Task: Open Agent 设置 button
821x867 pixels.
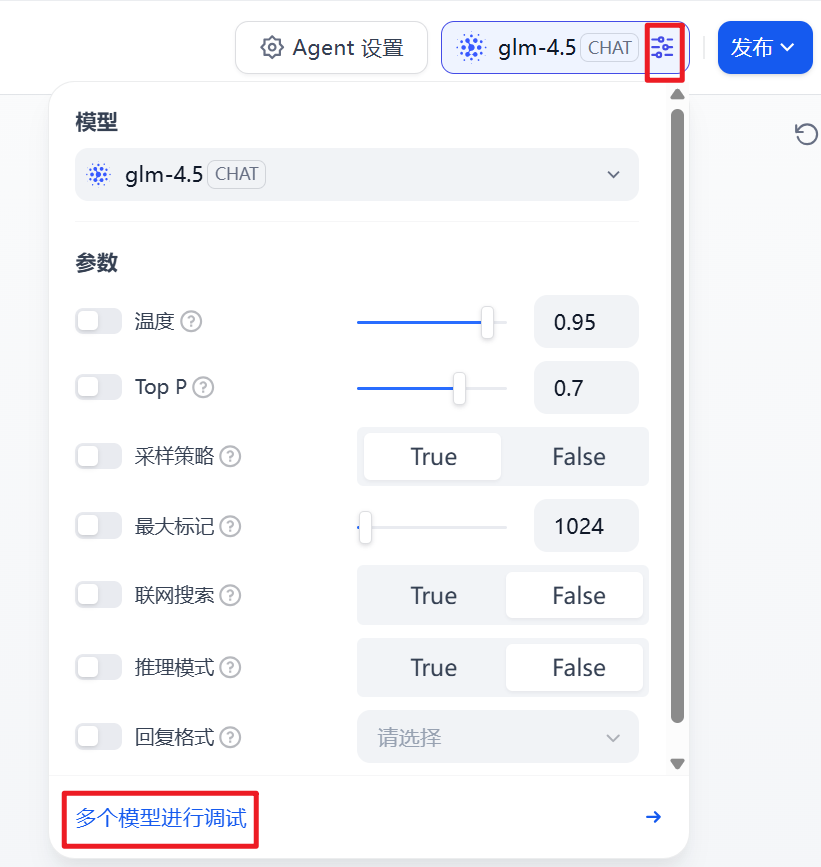Action: (x=331, y=48)
